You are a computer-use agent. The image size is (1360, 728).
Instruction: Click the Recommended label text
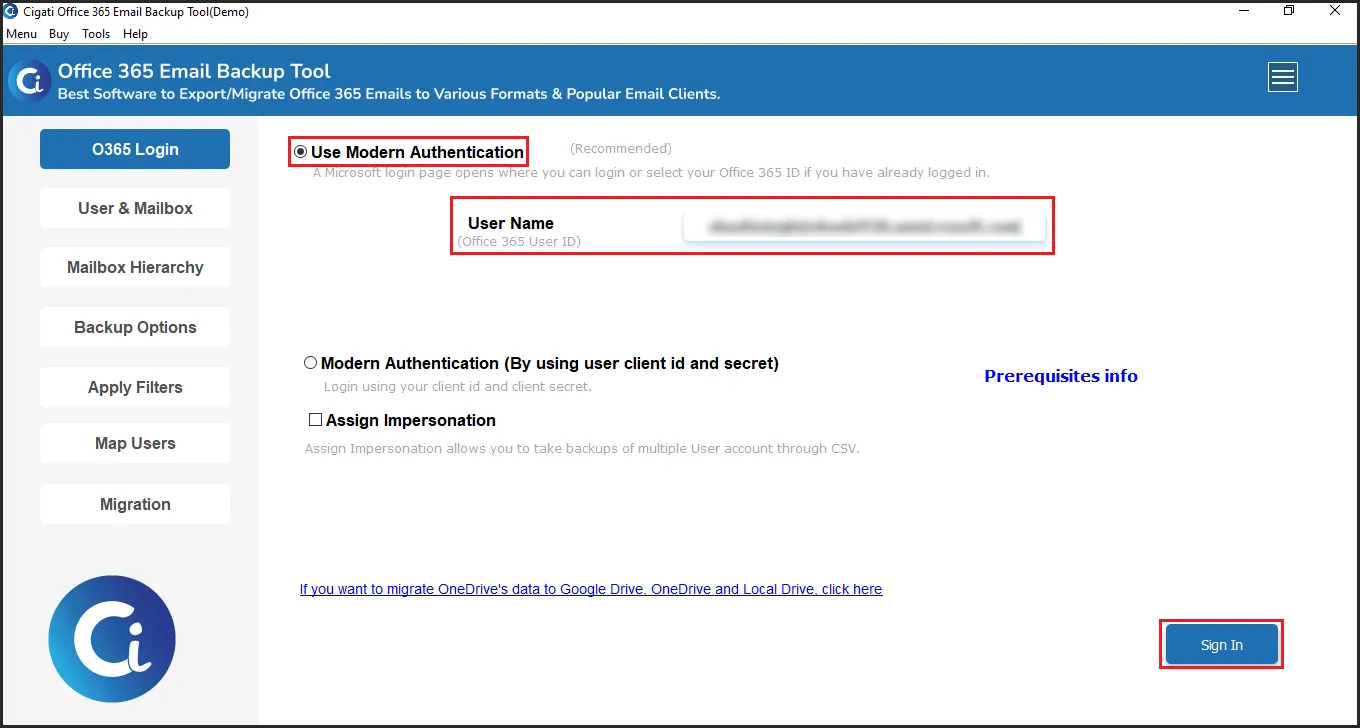pos(621,148)
